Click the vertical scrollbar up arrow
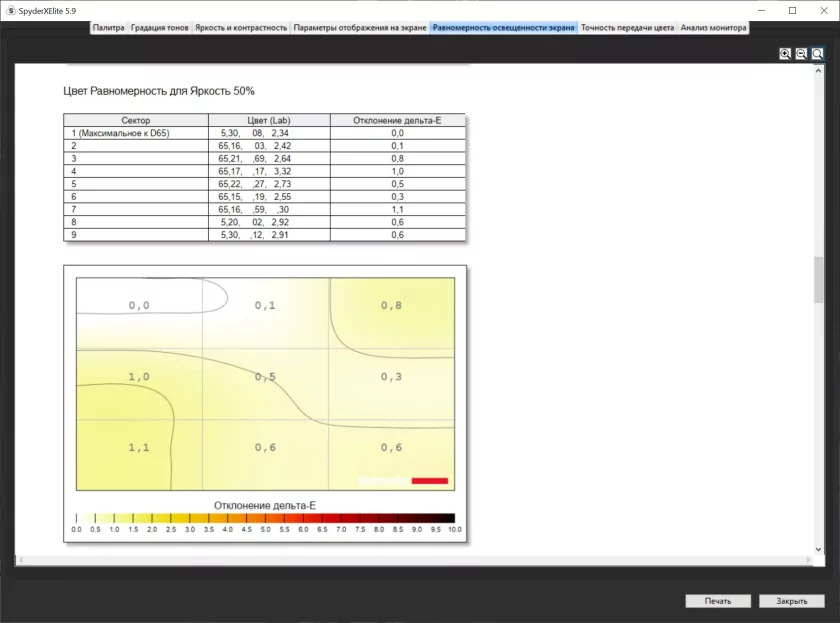840x623 pixels. point(818,71)
